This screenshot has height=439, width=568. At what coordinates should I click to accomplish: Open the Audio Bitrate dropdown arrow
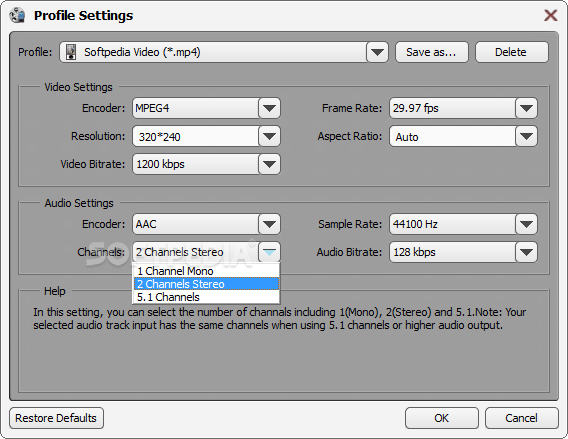click(x=526, y=252)
